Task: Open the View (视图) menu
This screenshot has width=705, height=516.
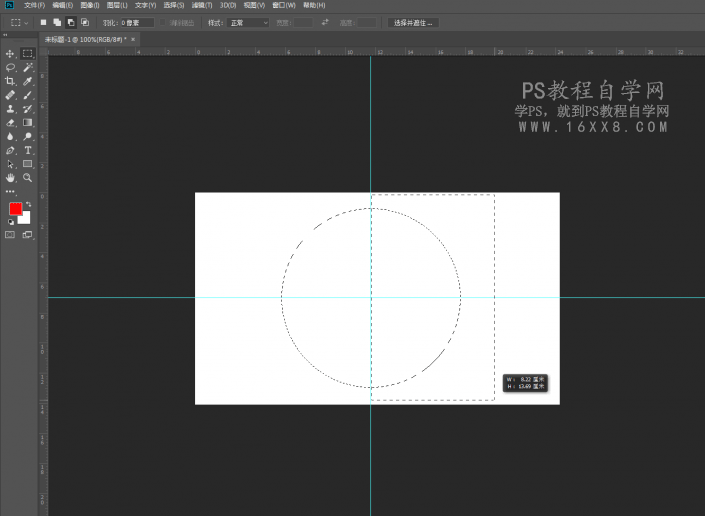Action: pos(254,5)
